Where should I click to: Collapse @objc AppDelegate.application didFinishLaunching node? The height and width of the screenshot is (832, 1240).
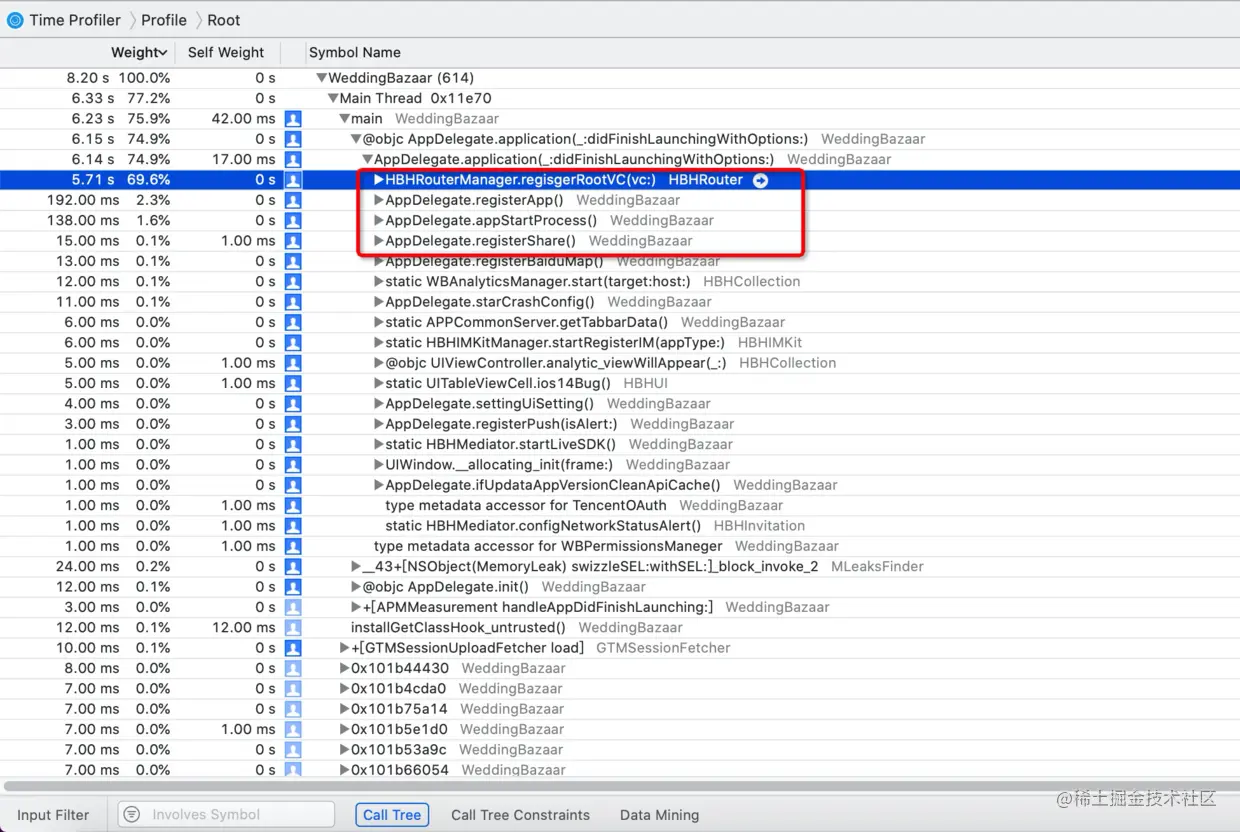click(x=356, y=139)
